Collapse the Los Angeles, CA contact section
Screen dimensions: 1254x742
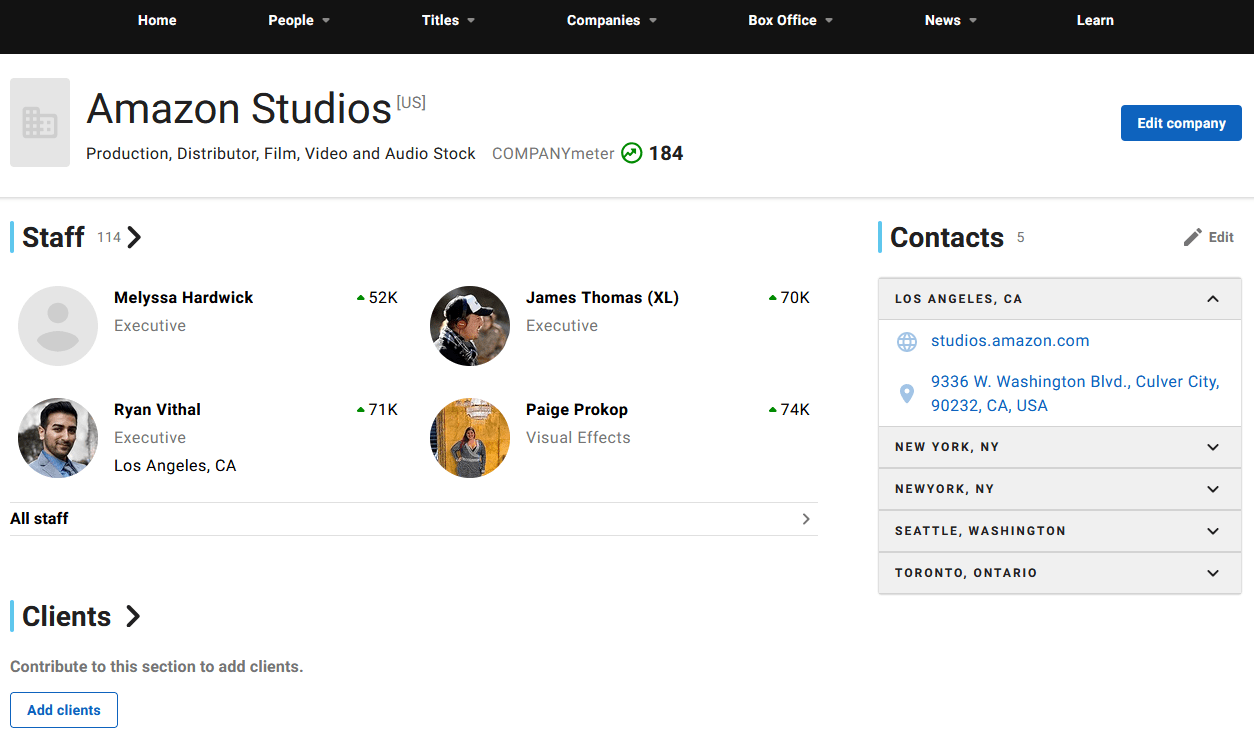1213,299
